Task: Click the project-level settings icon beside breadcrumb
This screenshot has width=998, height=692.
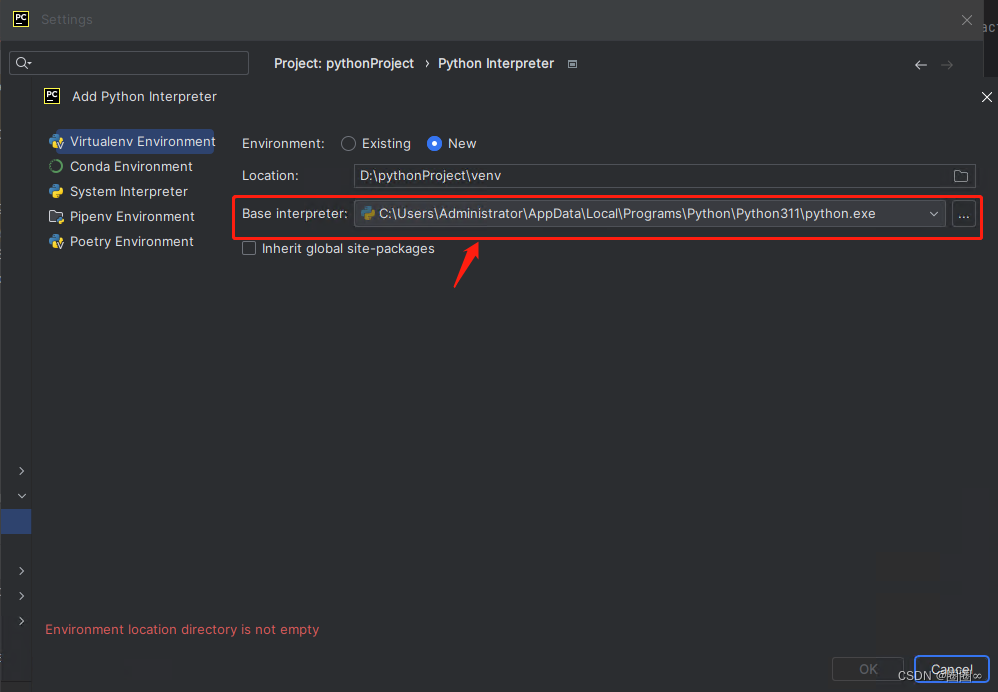Action: click(x=572, y=64)
